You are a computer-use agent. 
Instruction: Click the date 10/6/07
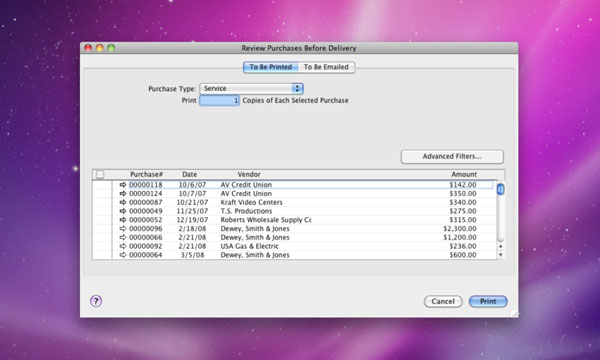[x=192, y=185]
